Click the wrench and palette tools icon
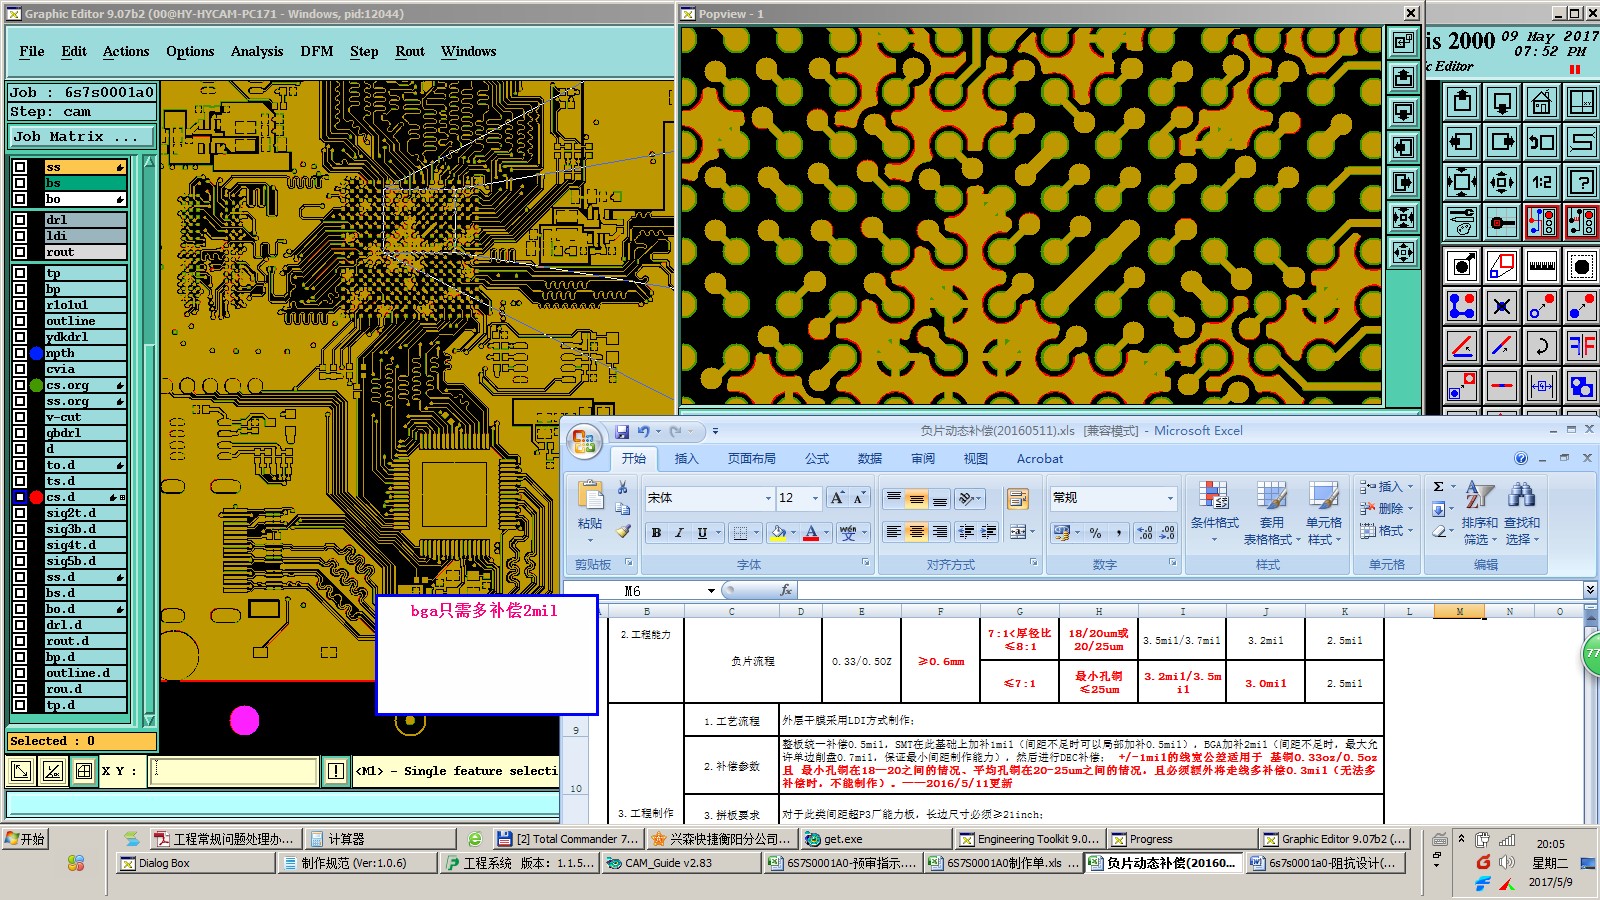 [x=1462, y=222]
